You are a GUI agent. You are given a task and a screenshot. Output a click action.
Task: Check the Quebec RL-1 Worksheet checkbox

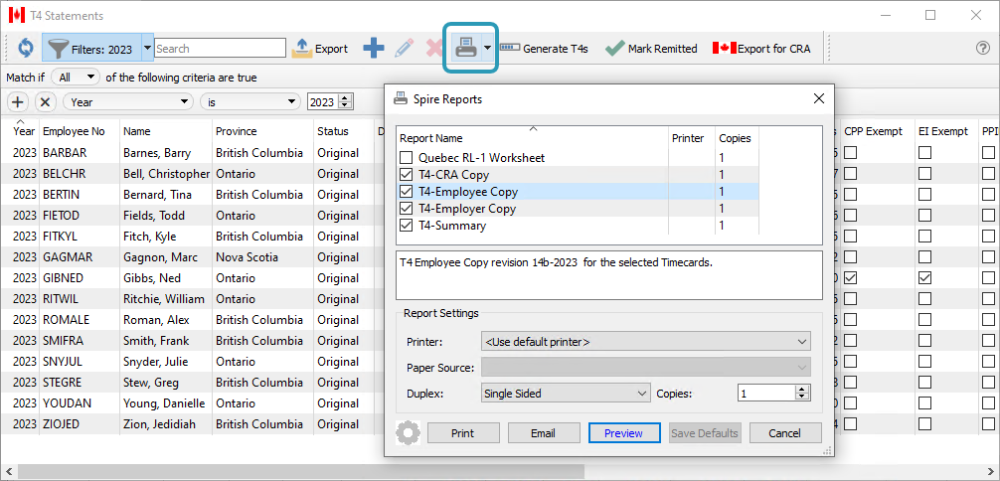tap(406, 158)
